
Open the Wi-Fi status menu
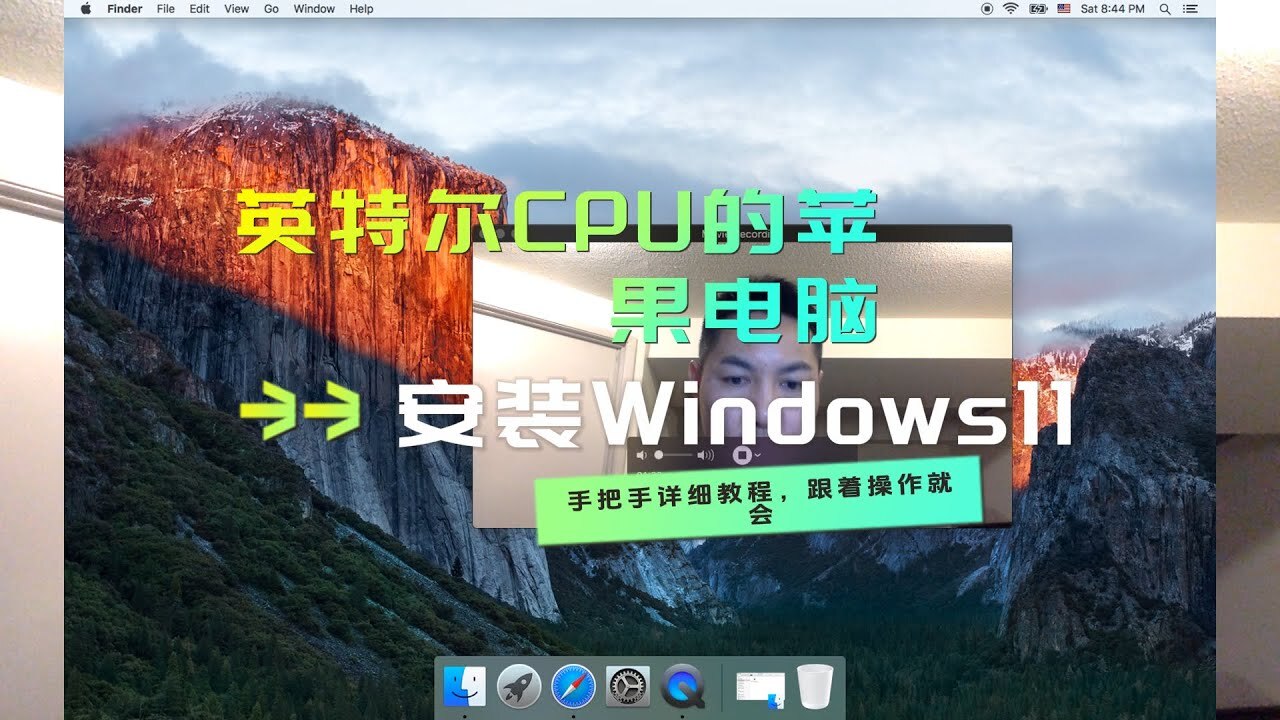1011,9
